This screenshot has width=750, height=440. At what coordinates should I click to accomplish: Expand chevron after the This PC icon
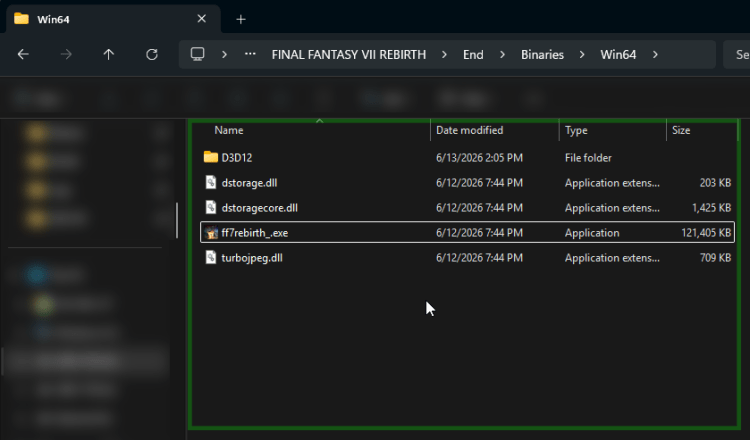224,55
